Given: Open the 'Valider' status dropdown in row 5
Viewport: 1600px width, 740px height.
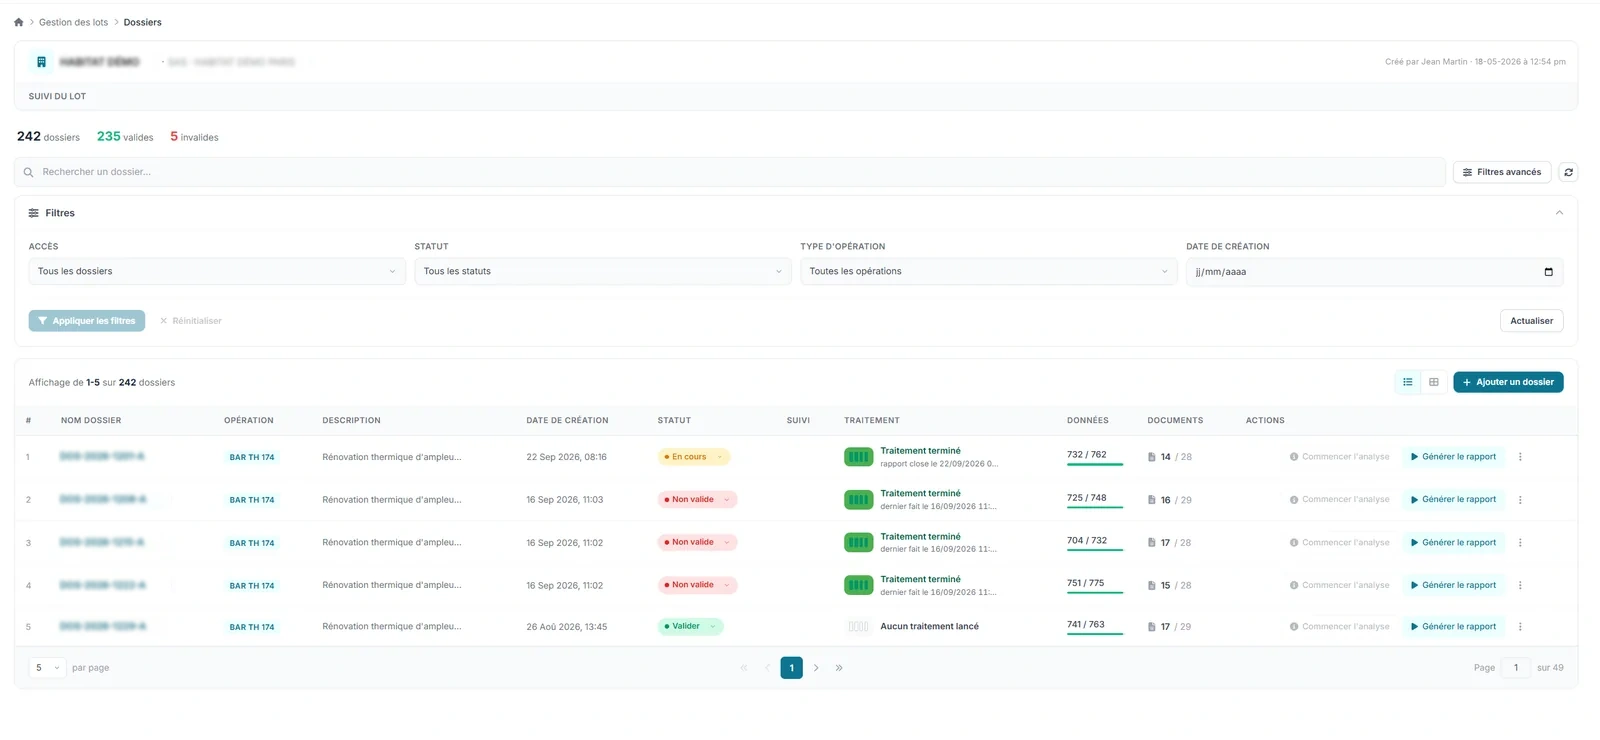Looking at the screenshot, I should (690, 627).
